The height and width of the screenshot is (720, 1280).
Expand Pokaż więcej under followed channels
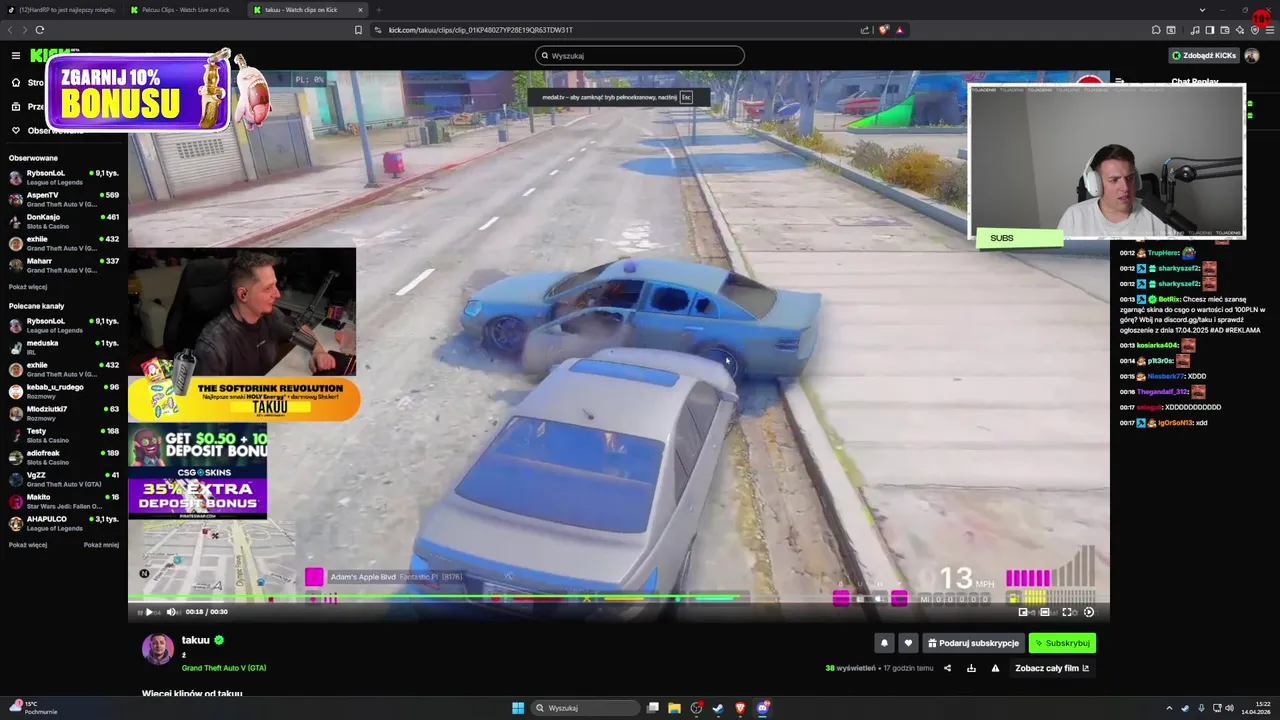click(28, 287)
